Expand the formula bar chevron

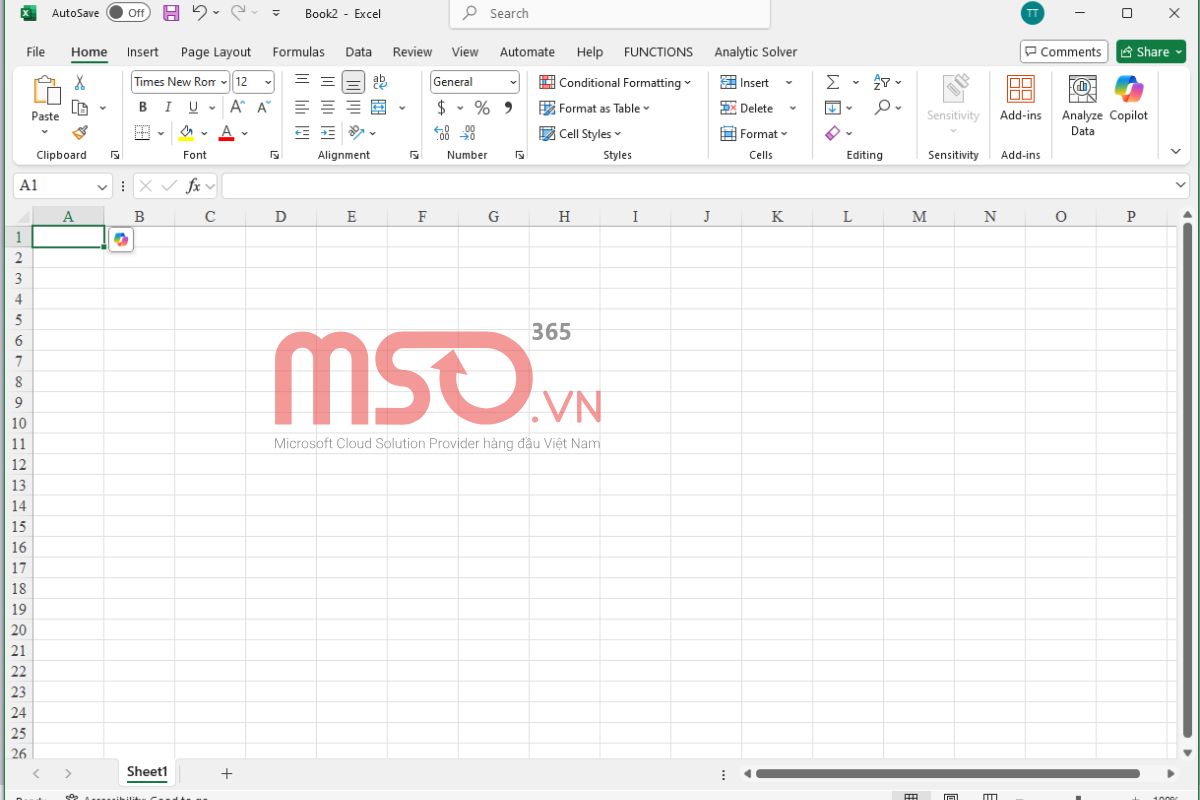1181,186
